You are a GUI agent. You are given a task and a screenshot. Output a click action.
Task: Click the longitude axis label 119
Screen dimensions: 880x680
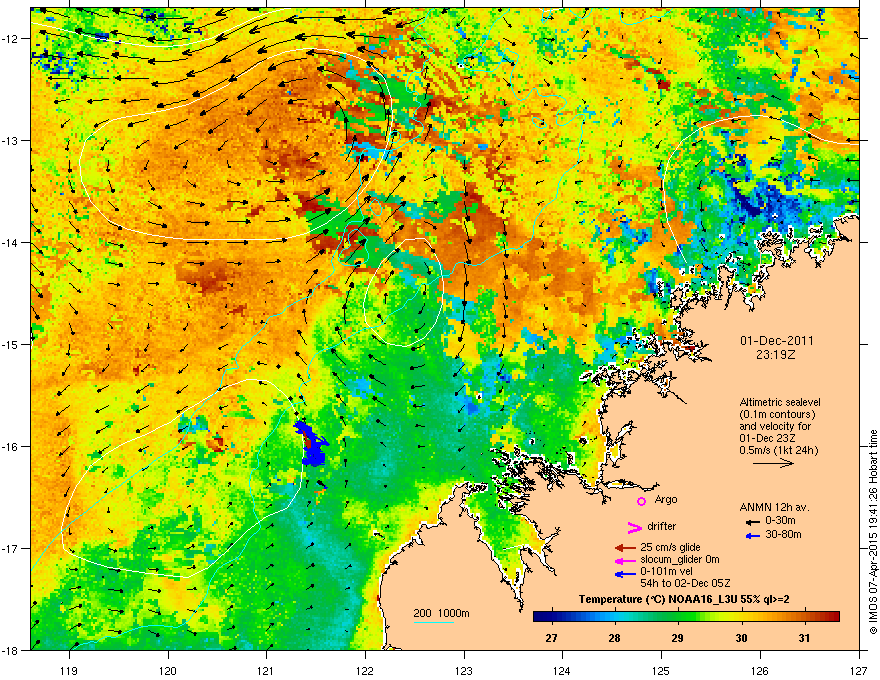click(69, 670)
